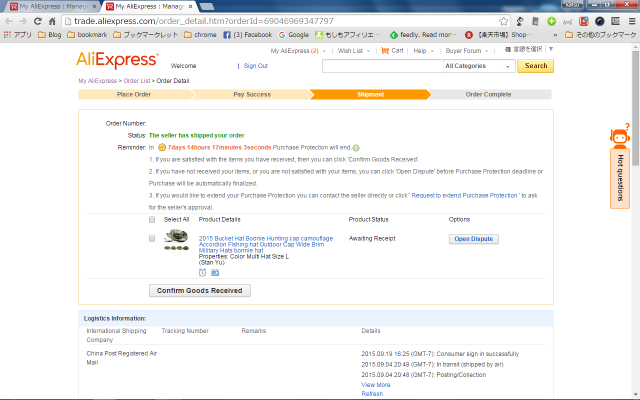Tick the Bucket Hat product checkbox
640x400 pixels.
(x=152, y=238)
